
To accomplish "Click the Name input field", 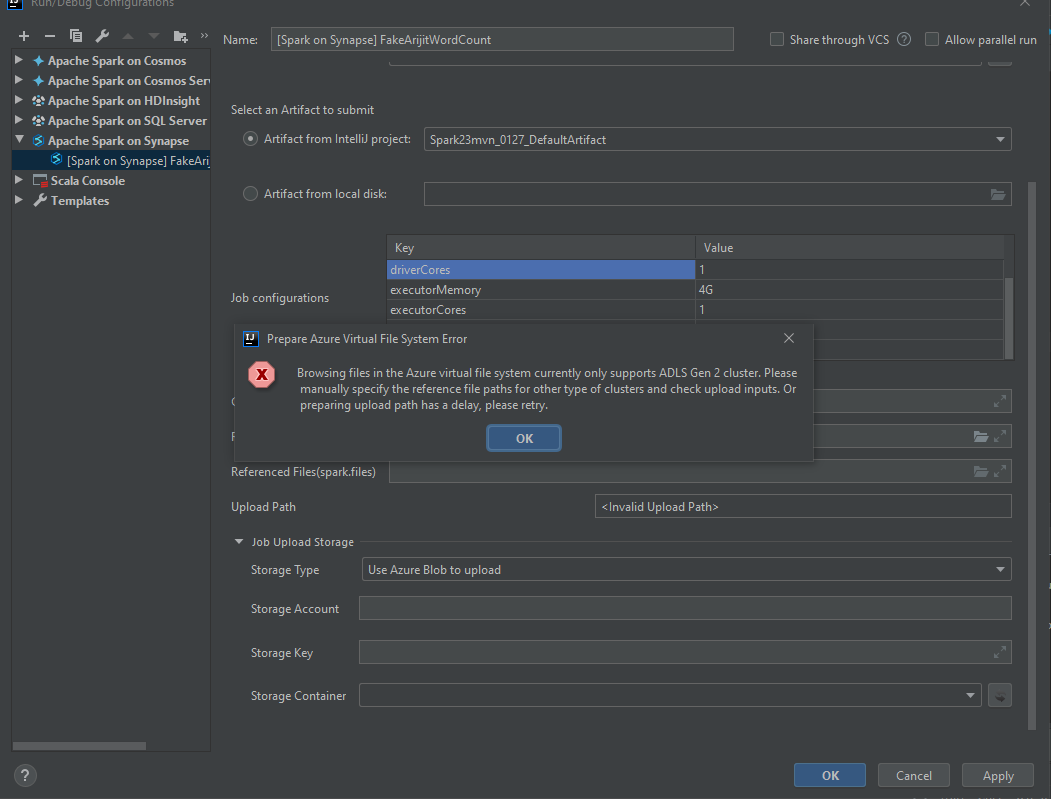I will [502, 40].
